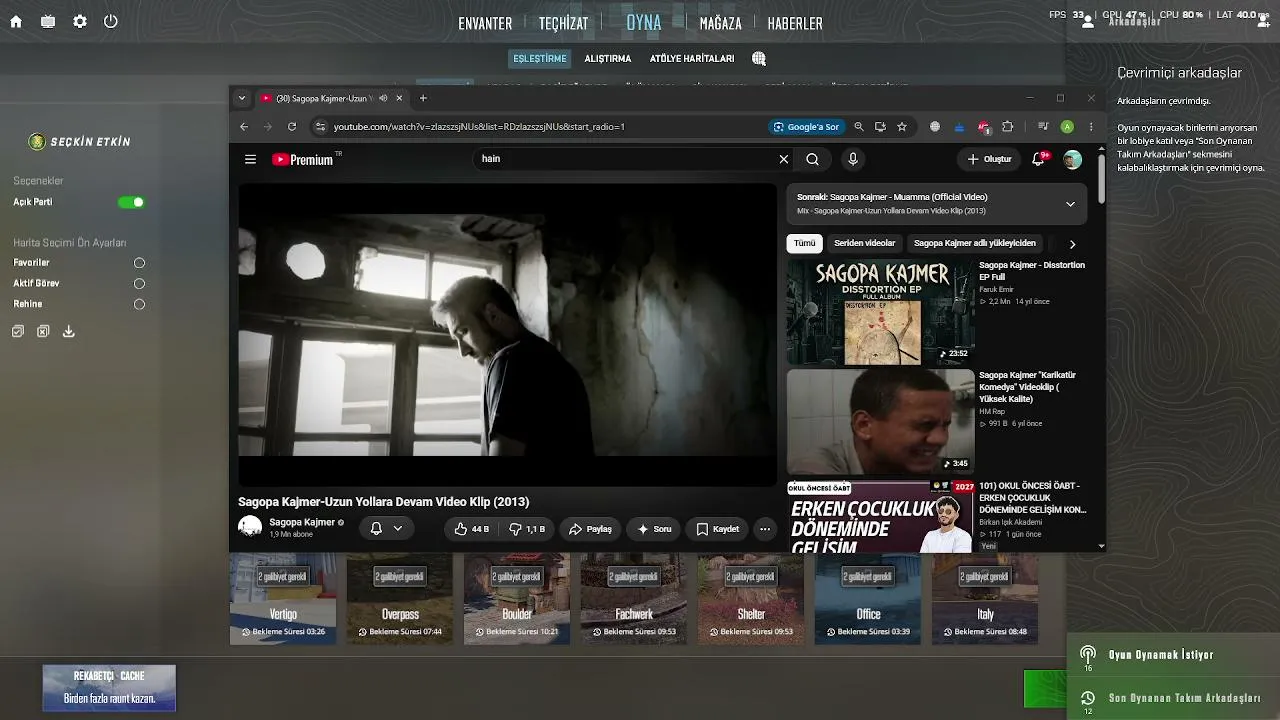1280x720 pixels.
Task: Reload the YouTube page
Action: [292, 127]
